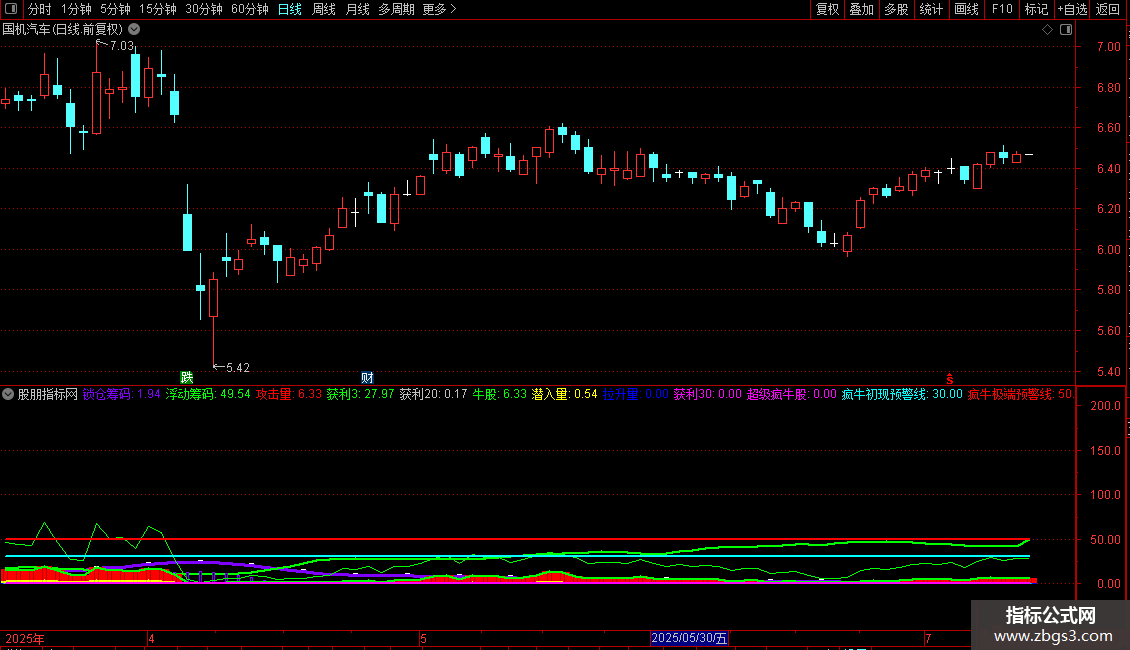The image size is (1130, 650).
Task: Click the 获利30: 0.00 indicator value
Action: [x=708, y=394]
